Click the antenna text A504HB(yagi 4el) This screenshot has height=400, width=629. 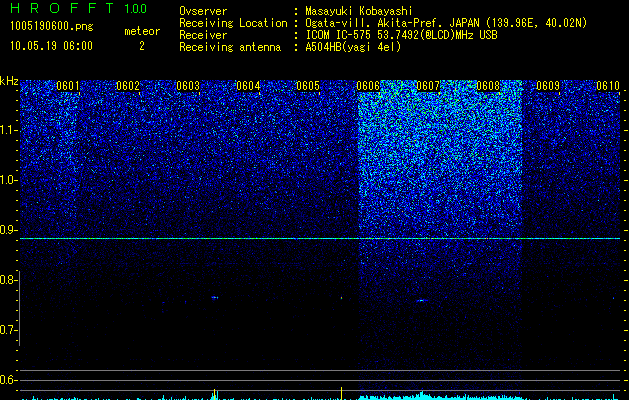(x=353, y=47)
